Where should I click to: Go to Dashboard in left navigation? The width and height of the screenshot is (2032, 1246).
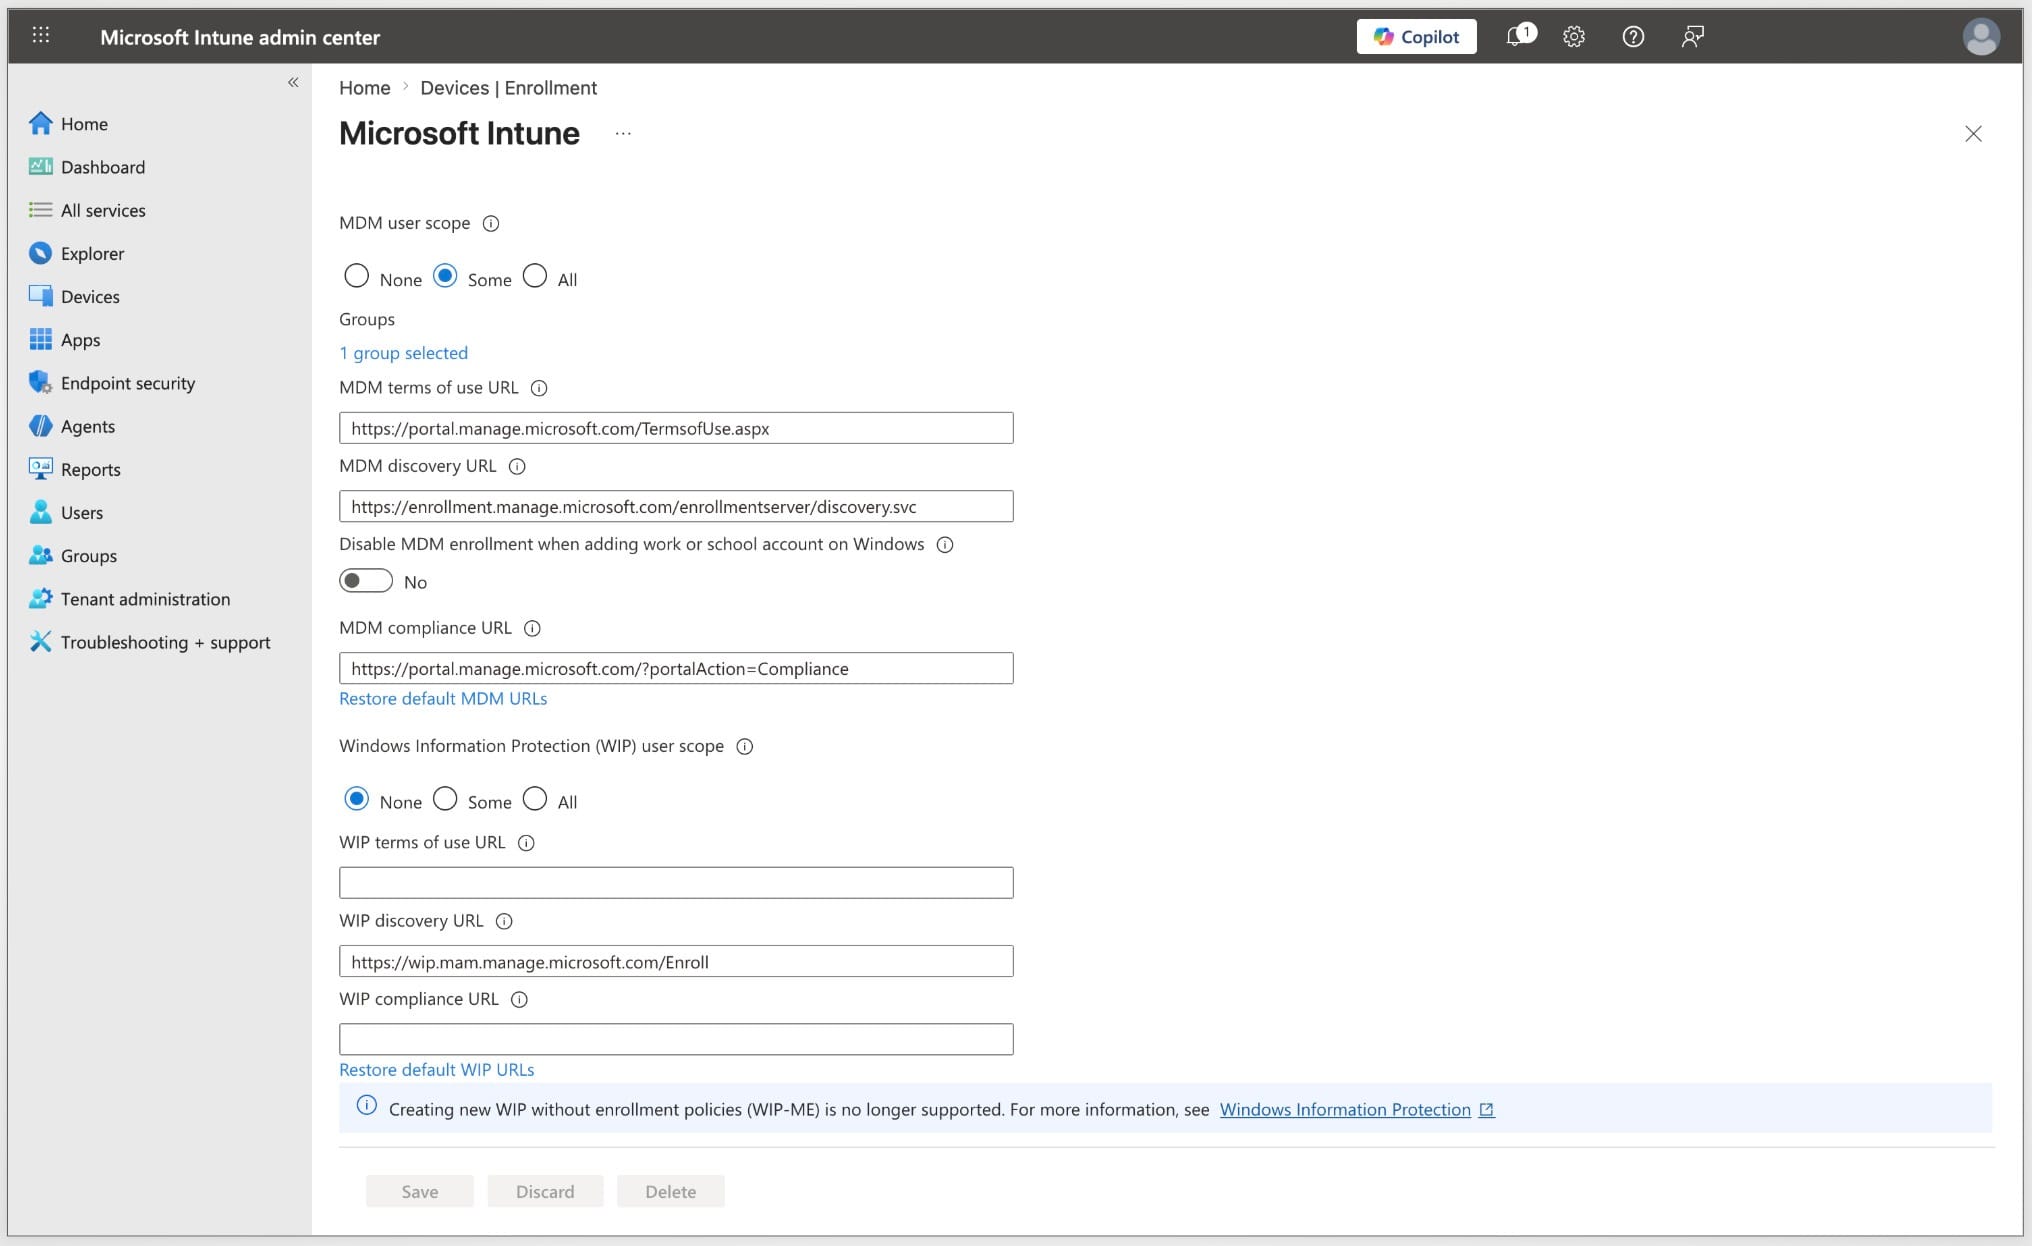tap(103, 167)
